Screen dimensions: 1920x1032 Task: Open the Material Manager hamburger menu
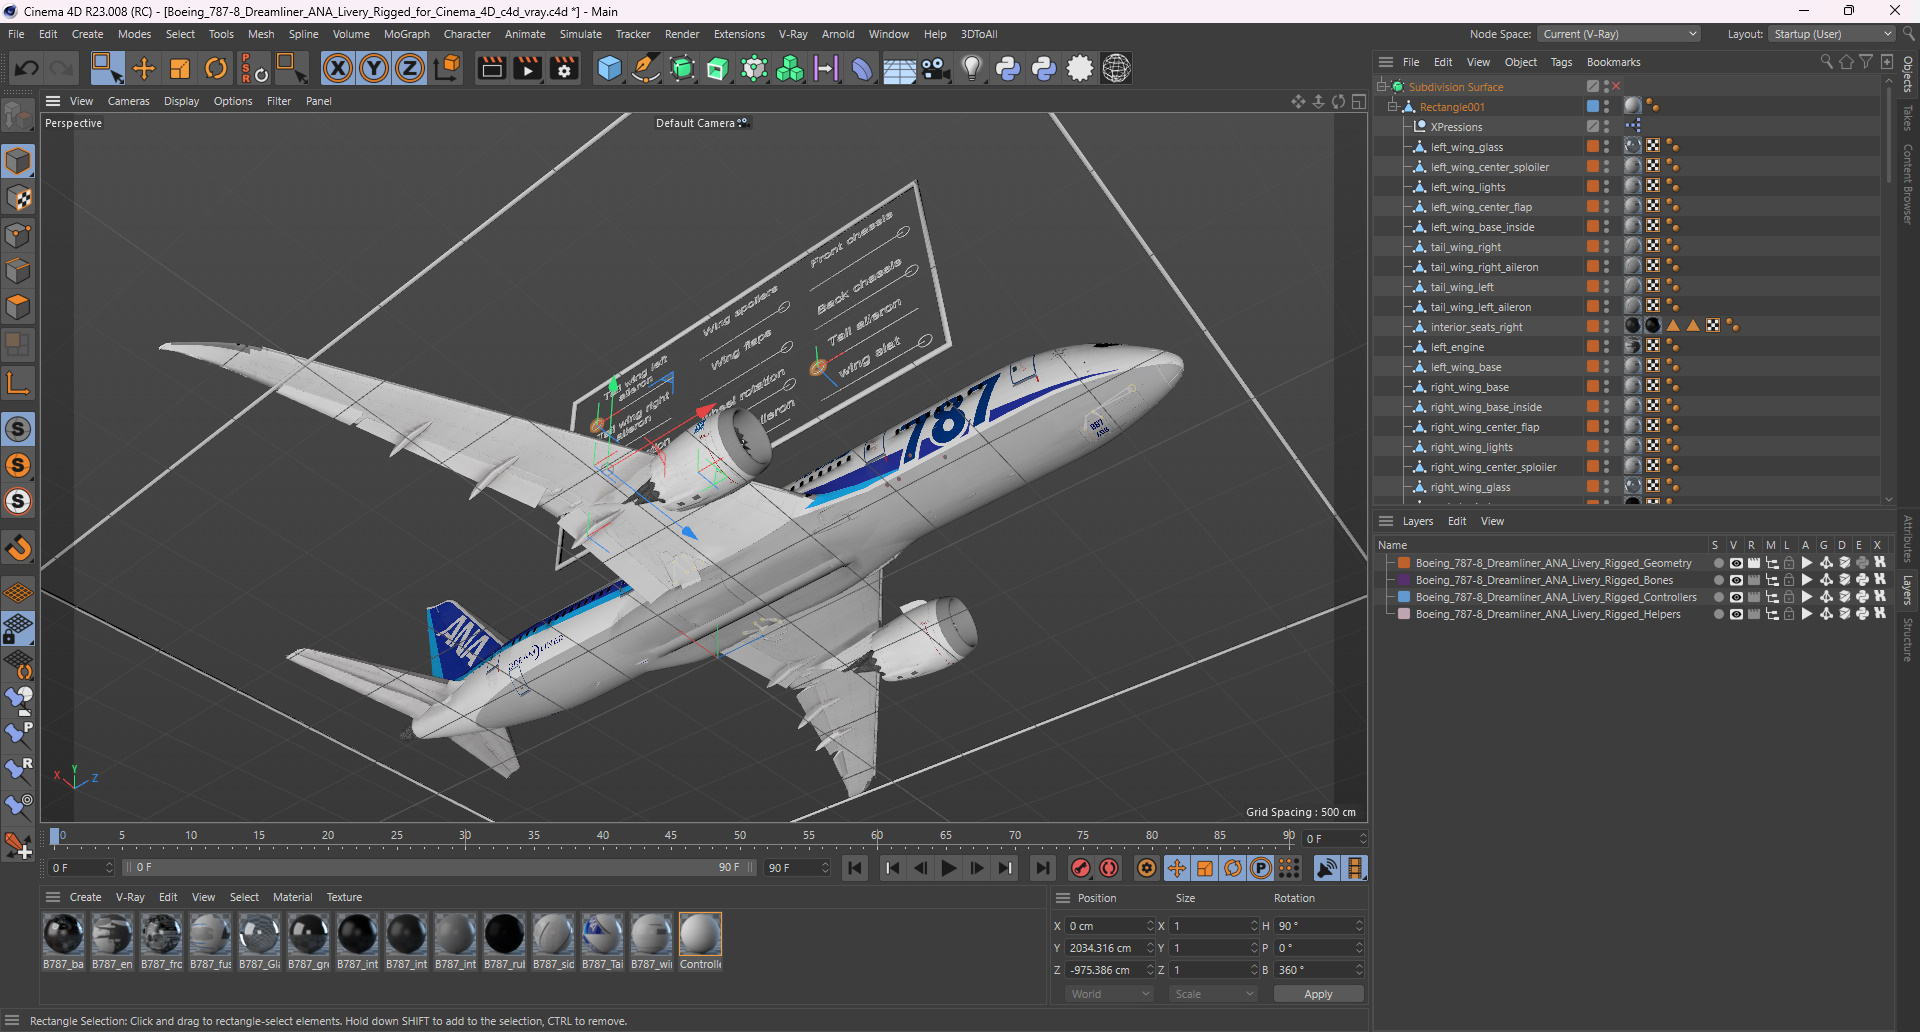pos(53,897)
